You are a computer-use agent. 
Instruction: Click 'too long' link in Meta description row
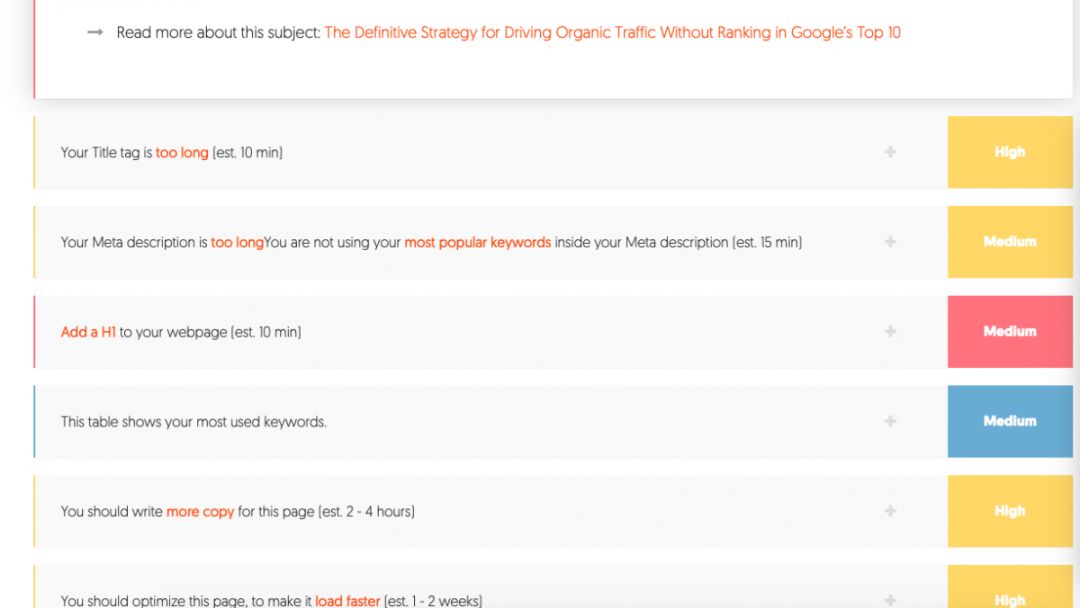click(x=237, y=242)
